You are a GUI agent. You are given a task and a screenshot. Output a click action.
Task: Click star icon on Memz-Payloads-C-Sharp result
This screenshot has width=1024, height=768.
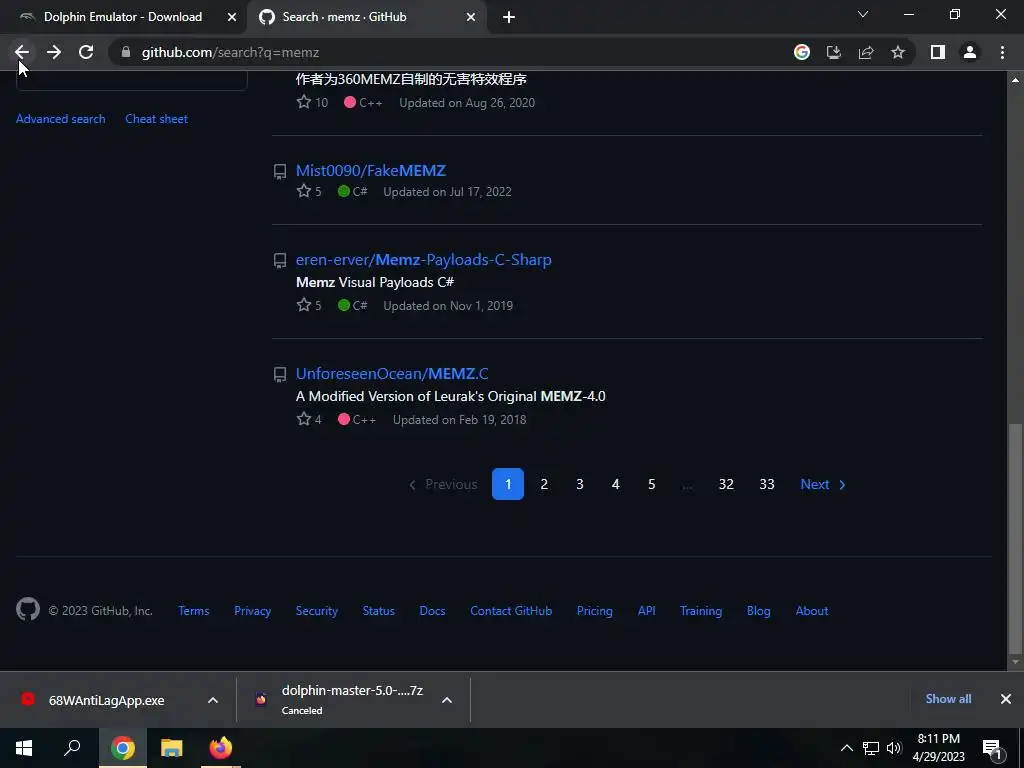pos(304,305)
